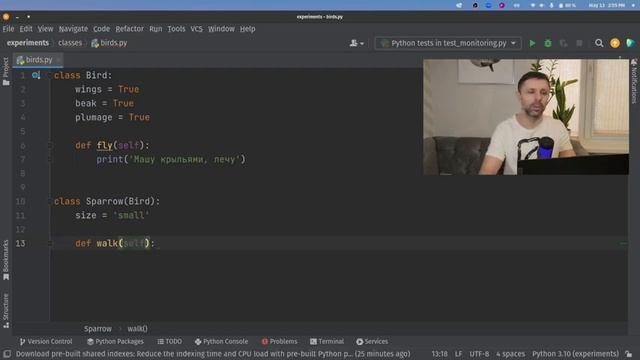Click the system clock in top bar
Image resolution: width=640 pixels, height=360 pixels.
[607, 5]
